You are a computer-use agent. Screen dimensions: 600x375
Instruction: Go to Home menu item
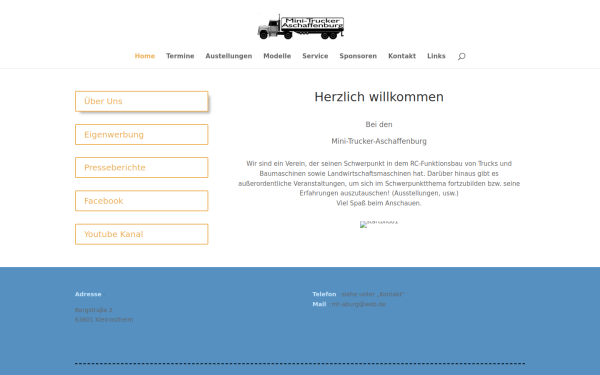tap(145, 56)
